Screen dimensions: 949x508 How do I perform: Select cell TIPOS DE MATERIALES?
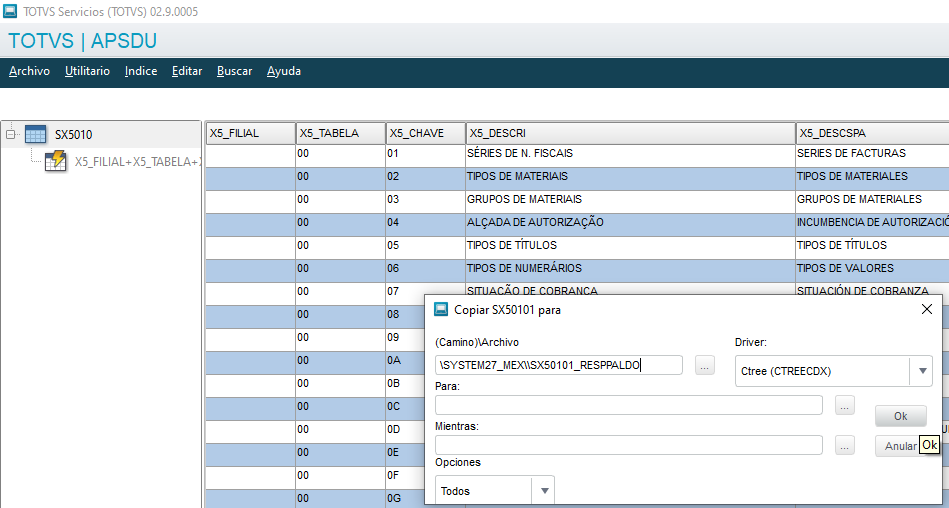(x=872, y=179)
